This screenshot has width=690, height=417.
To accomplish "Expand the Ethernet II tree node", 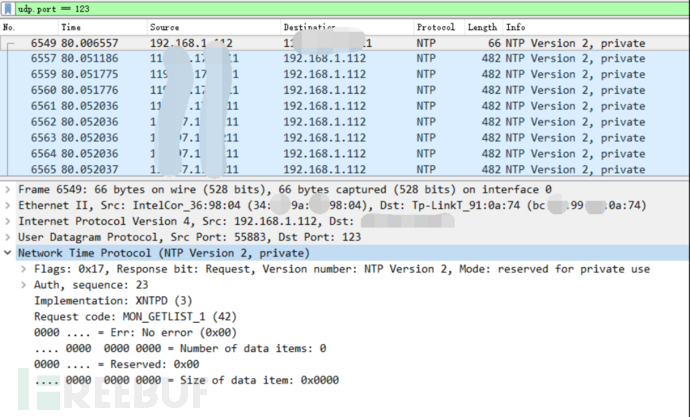I will tap(7, 205).
